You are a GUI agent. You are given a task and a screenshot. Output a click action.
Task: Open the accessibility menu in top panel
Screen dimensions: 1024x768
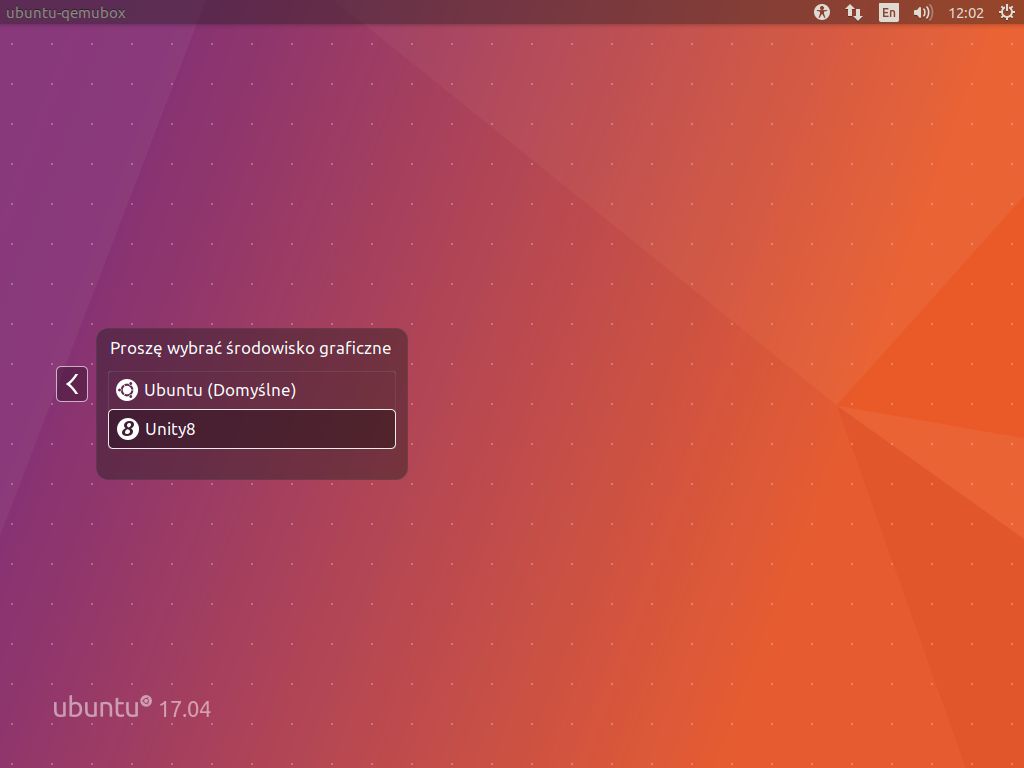coord(822,12)
